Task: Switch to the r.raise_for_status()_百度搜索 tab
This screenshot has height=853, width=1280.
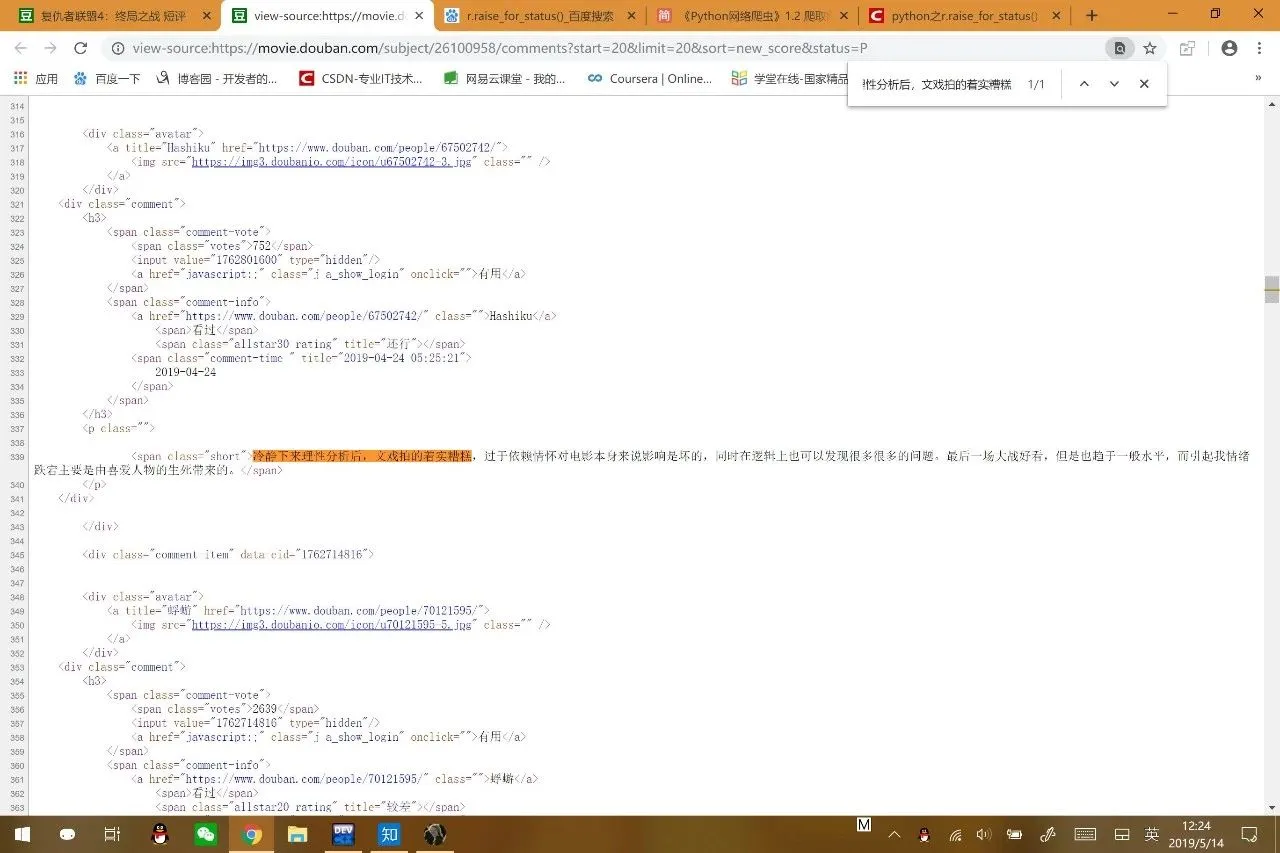Action: [x=539, y=15]
